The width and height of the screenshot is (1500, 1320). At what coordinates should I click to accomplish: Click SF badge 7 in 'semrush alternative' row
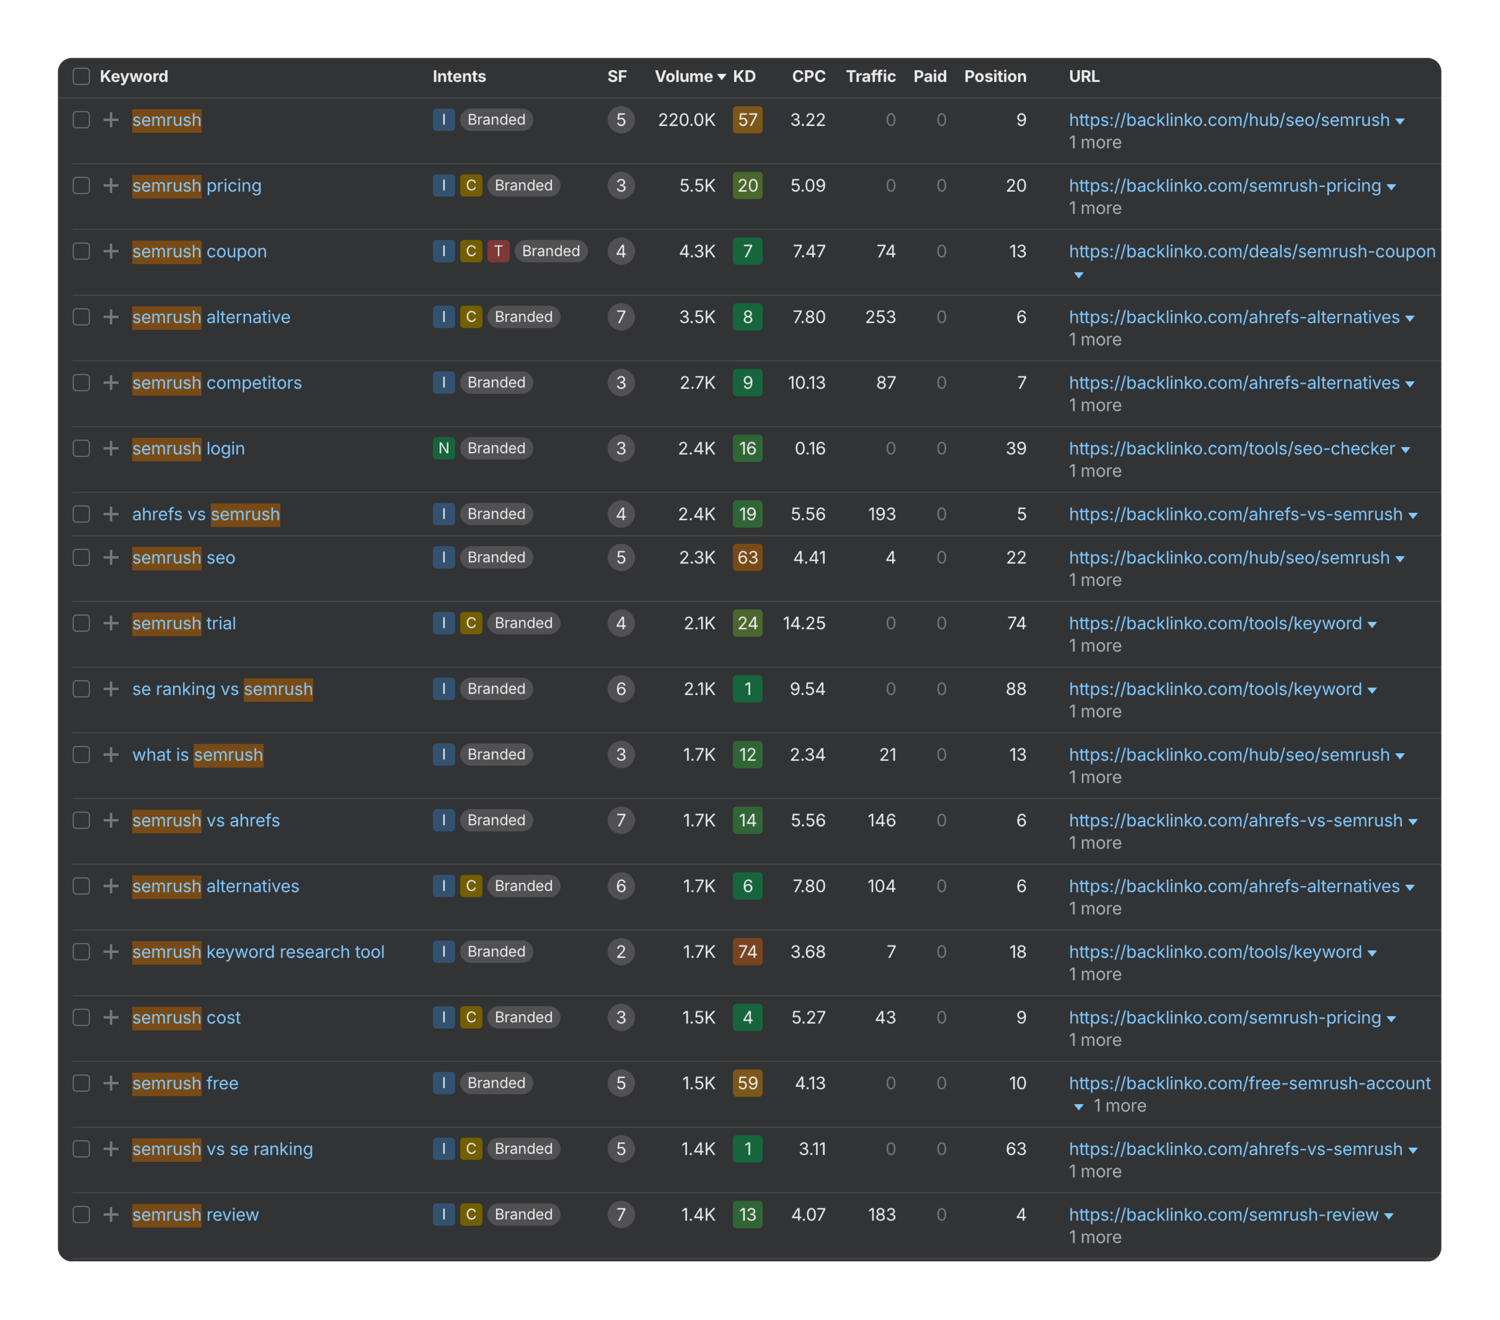coord(621,317)
